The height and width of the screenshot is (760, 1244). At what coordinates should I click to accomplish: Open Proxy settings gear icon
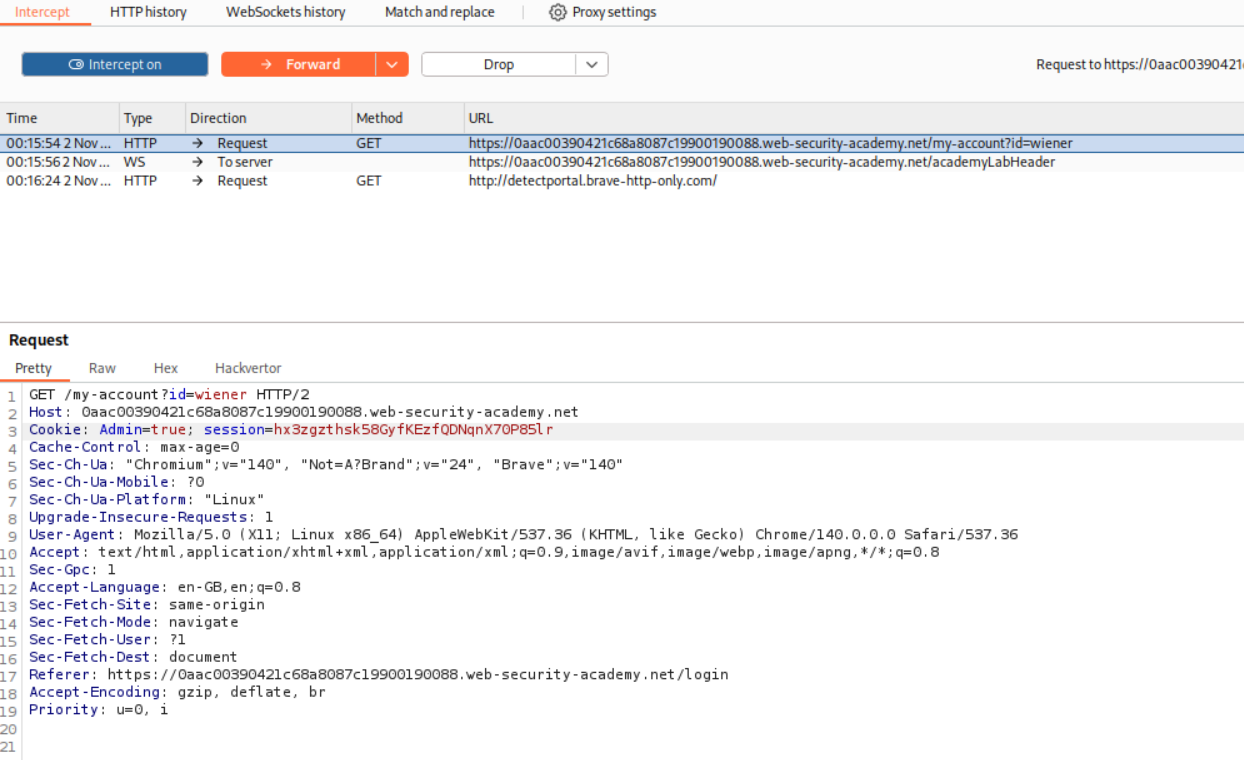pyautogui.click(x=557, y=13)
